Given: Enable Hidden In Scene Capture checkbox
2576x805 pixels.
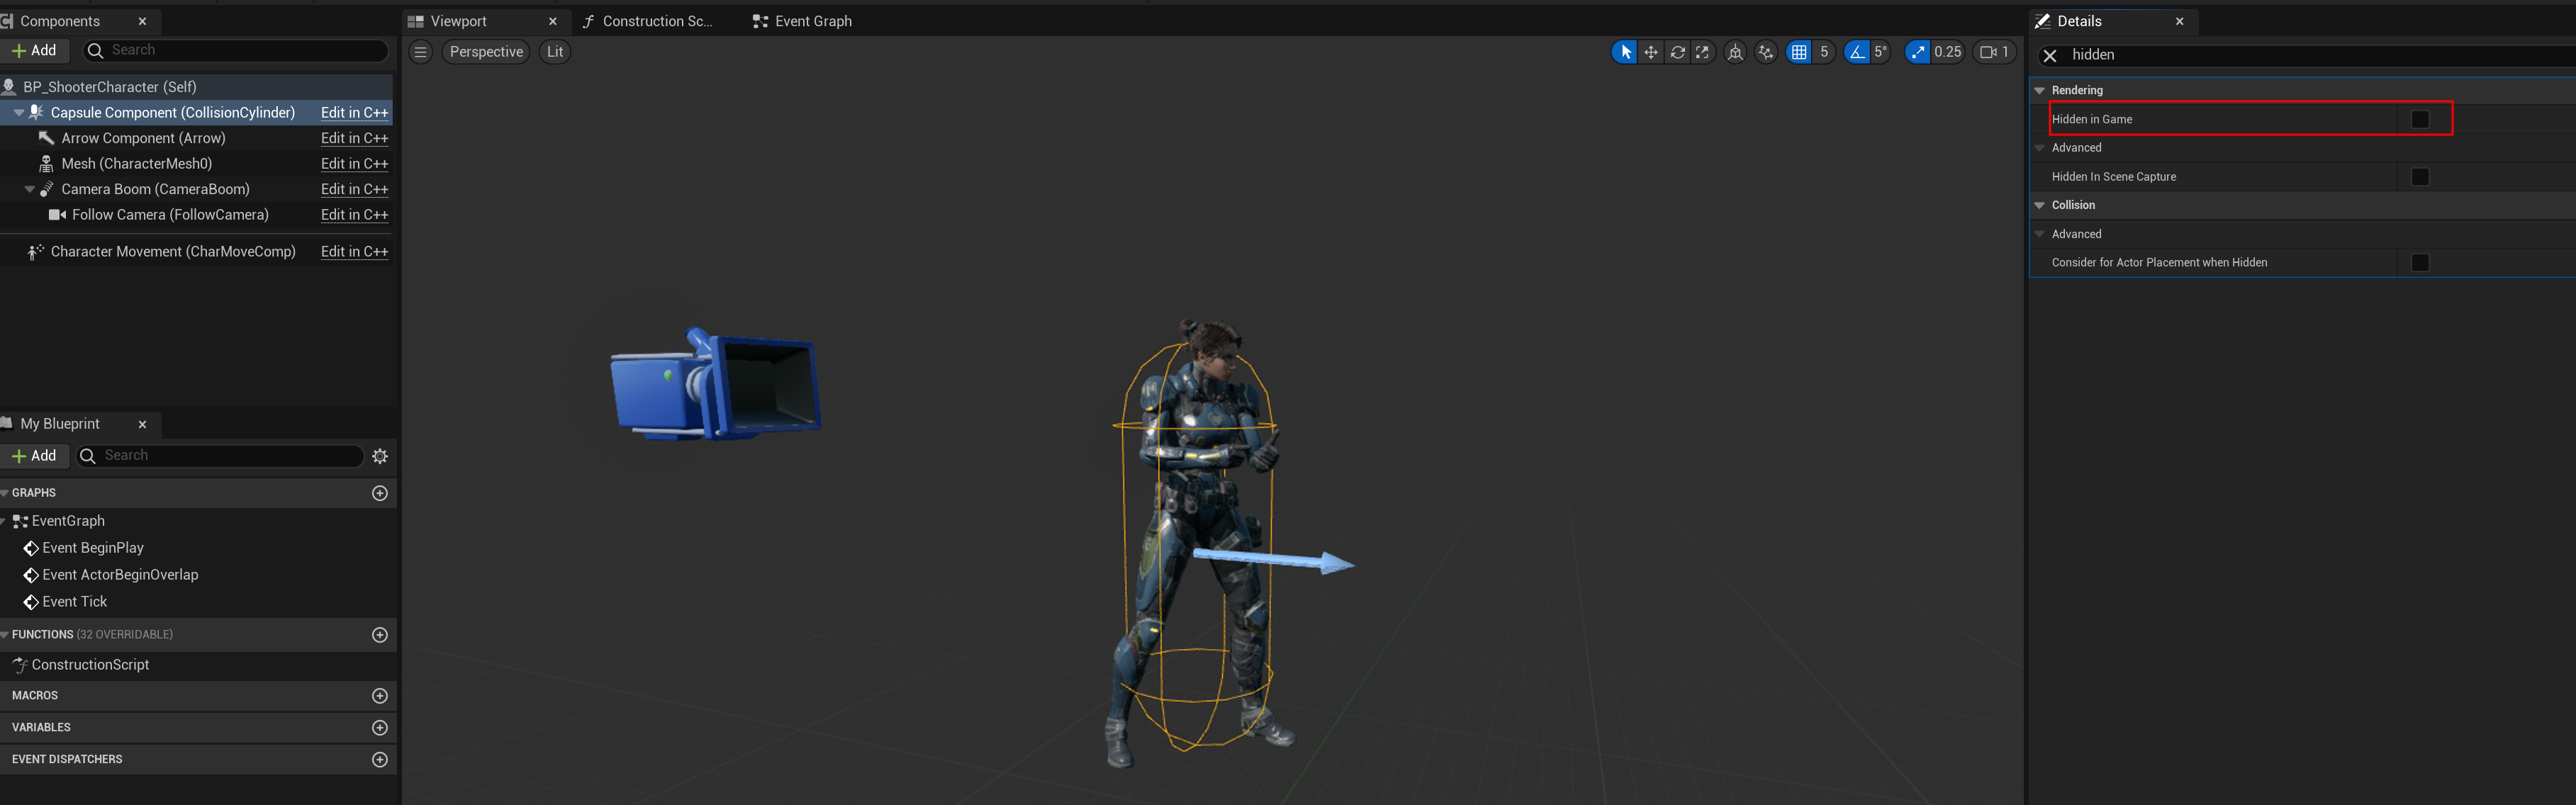Looking at the screenshot, I should [x=2419, y=177].
